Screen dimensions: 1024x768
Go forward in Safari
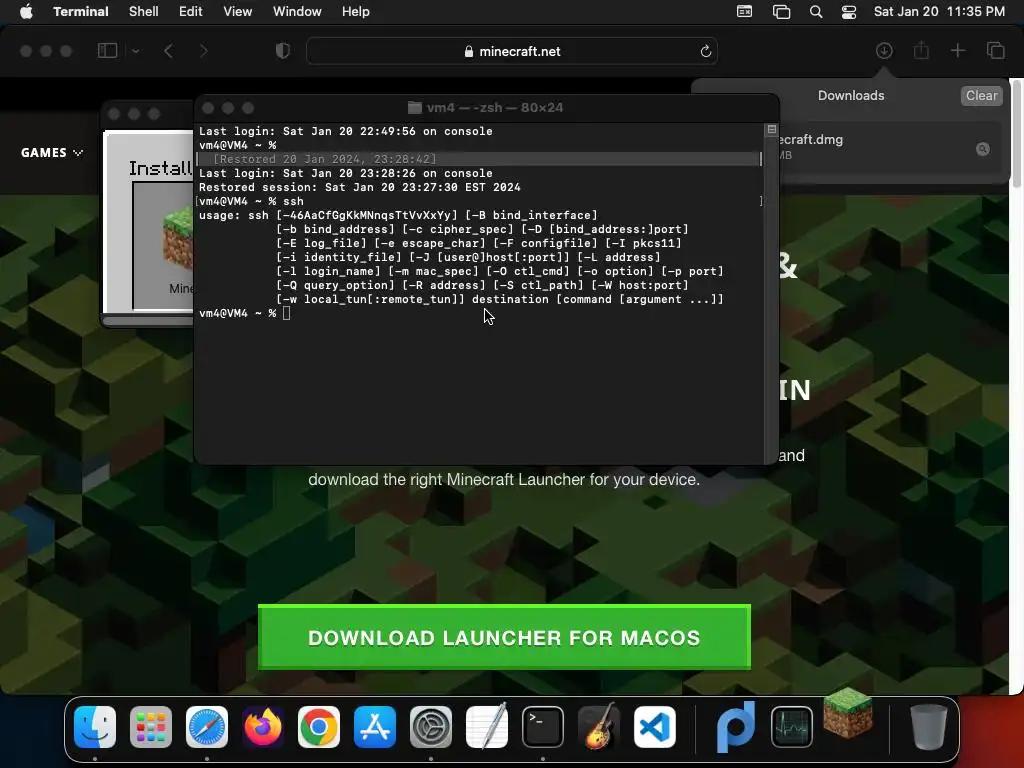click(x=203, y=51)
